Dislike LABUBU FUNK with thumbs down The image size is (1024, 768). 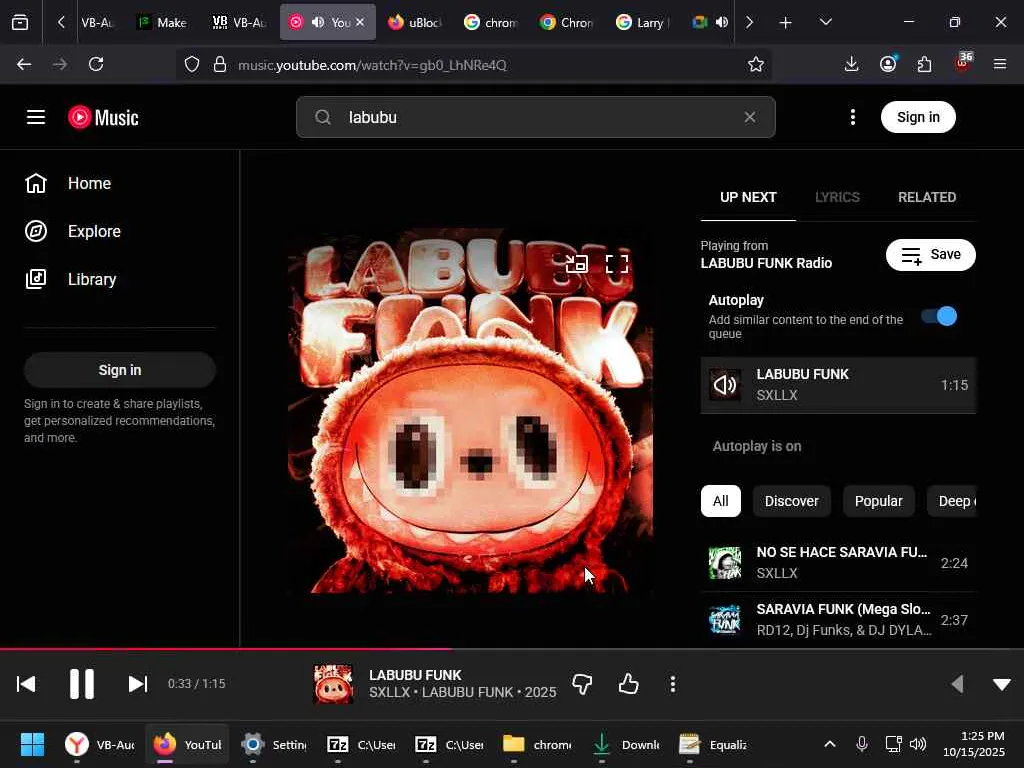tap(581, 684)
